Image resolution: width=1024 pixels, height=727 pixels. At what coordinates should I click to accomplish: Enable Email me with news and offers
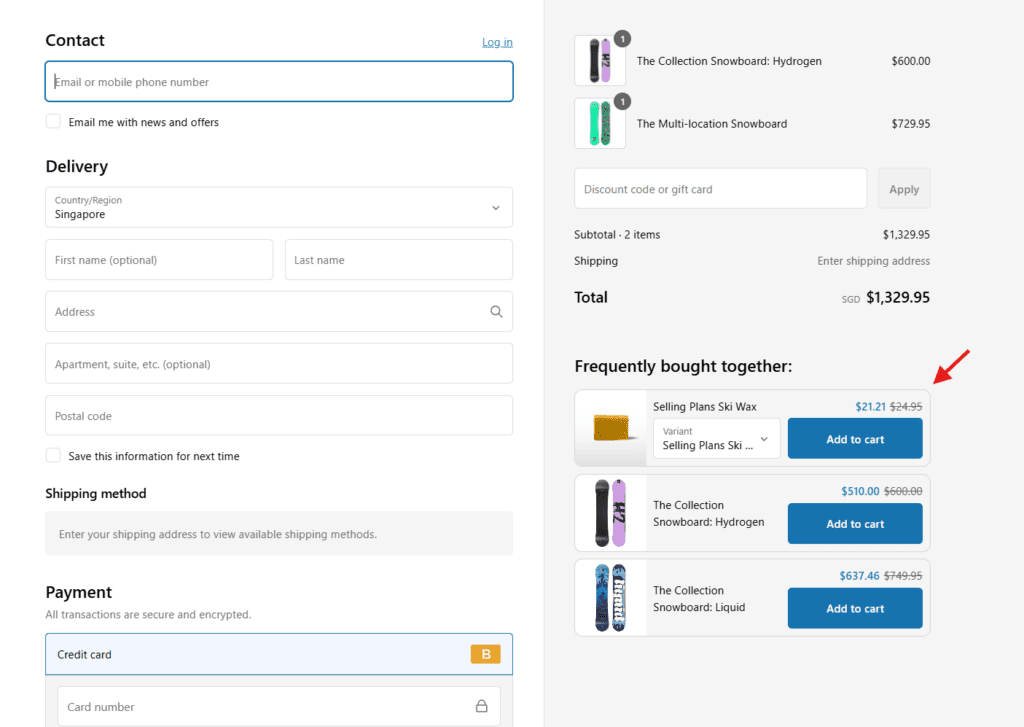53,122
